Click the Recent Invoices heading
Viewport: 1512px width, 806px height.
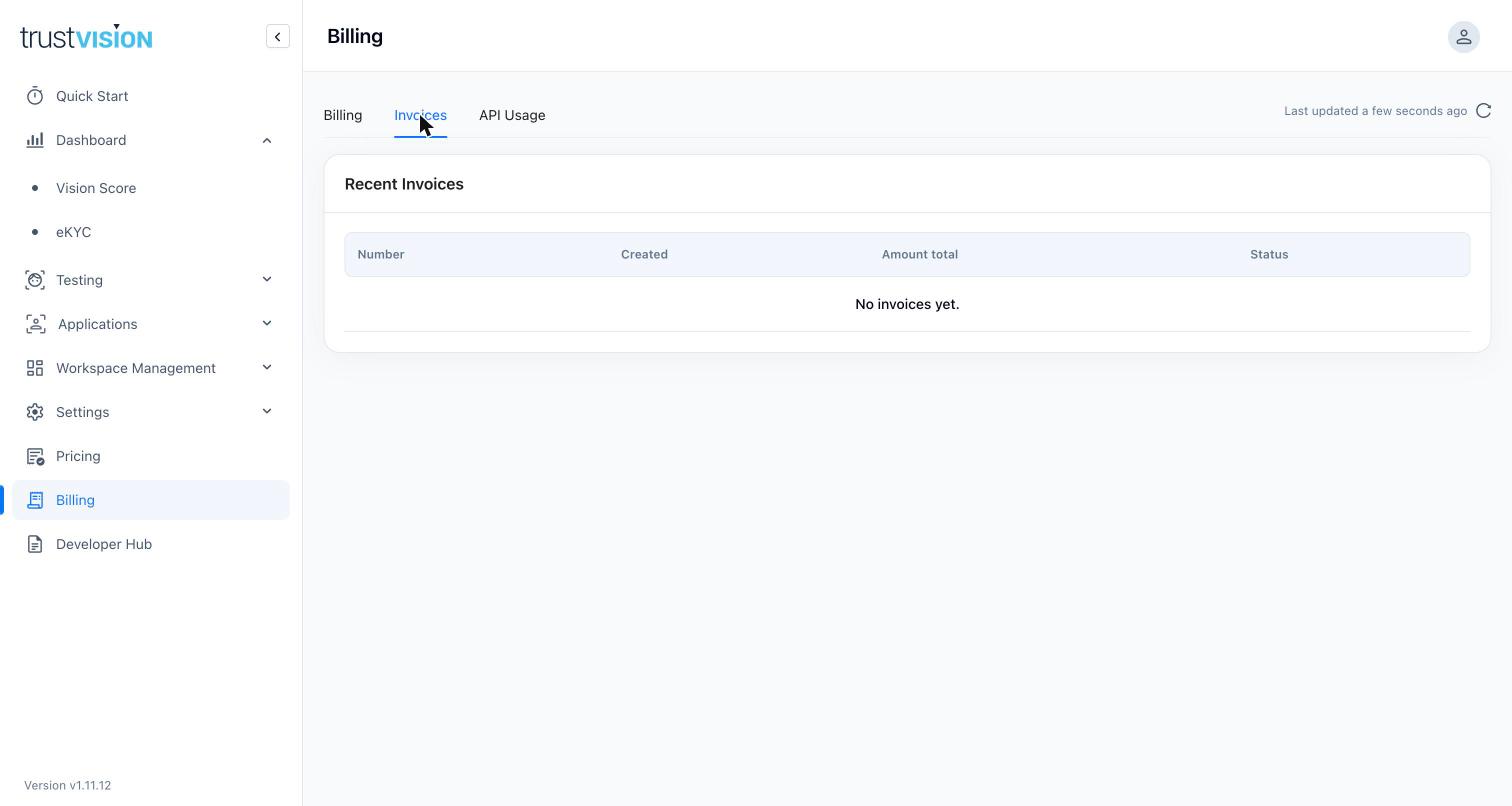click(x=404, y=184)
